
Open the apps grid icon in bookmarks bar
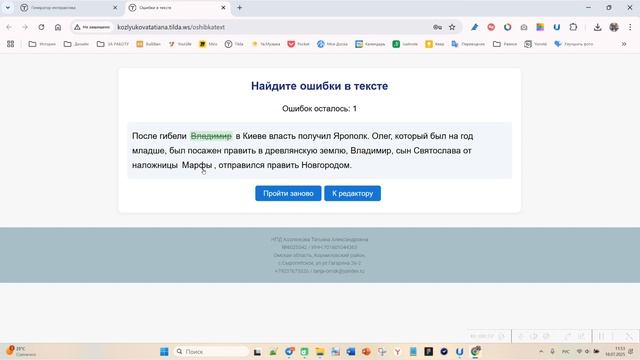point(11,44)
